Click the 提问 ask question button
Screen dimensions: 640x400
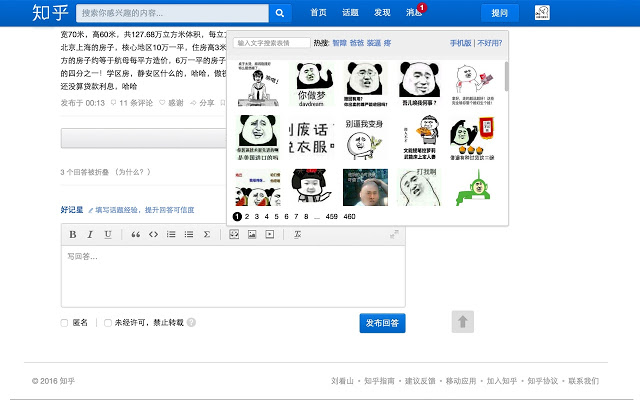point(500,13)
